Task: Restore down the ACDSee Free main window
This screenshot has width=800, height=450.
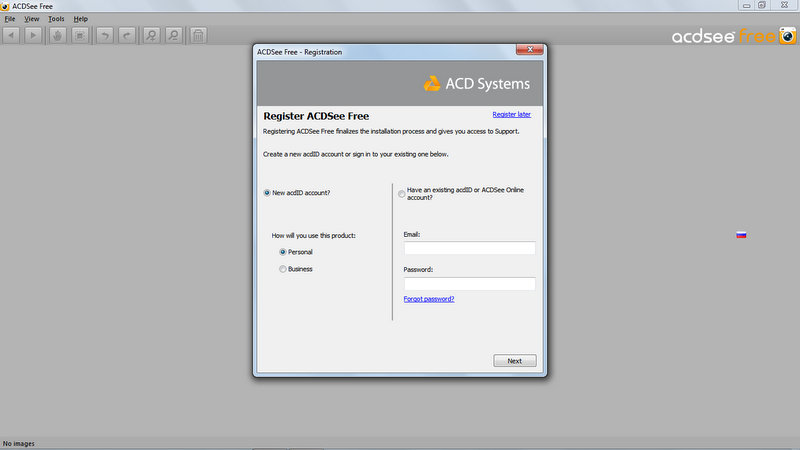Action: tap(762, 5)
